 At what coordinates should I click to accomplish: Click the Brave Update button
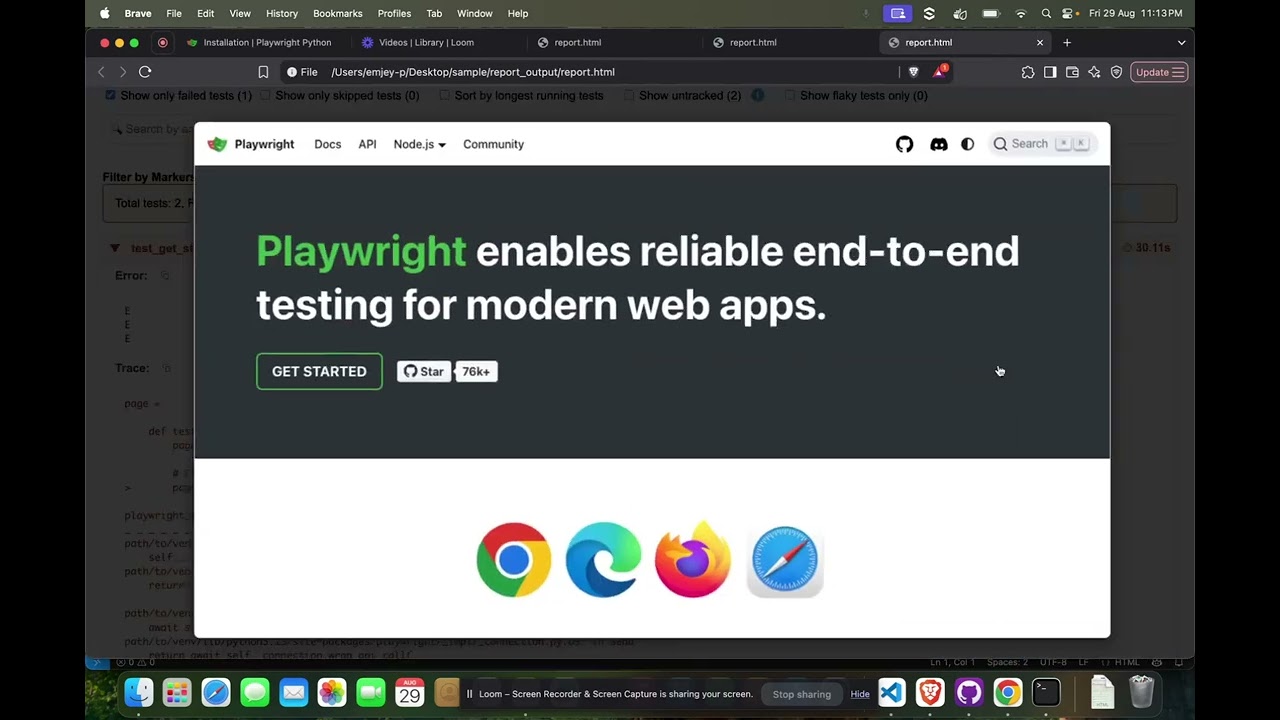[x=1159, y=72]
